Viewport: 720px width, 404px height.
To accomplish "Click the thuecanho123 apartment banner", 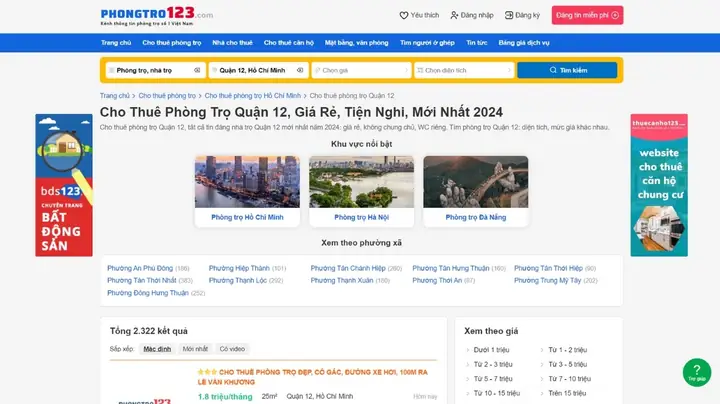I will click(x=659, y=185).
